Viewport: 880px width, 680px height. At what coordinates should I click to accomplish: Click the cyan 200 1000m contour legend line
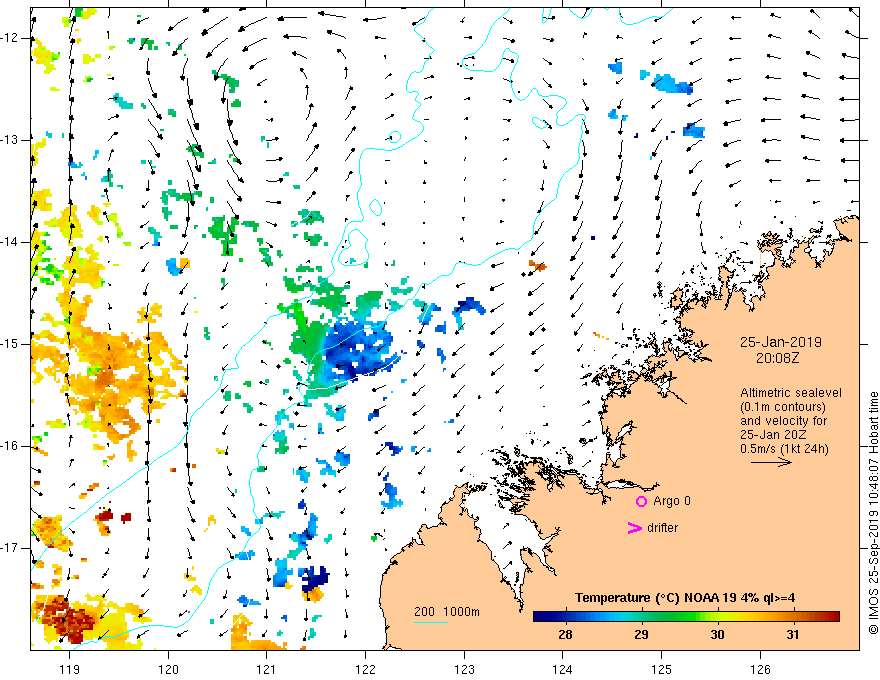[430, 622]
